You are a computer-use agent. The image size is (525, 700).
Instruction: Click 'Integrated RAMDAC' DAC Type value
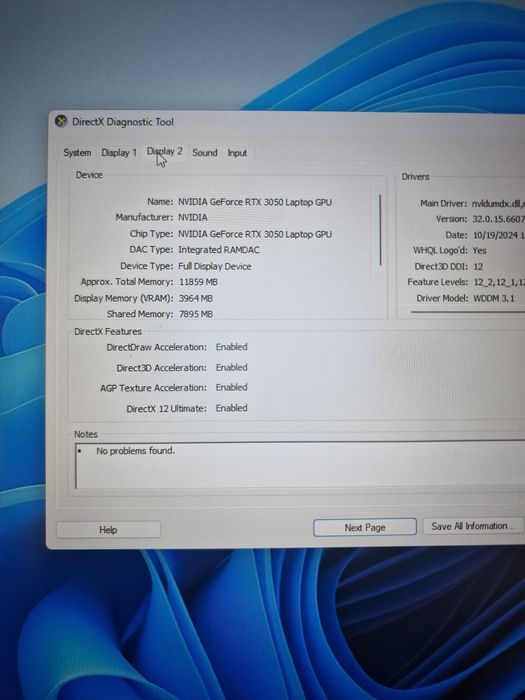(x=219, y=250)
